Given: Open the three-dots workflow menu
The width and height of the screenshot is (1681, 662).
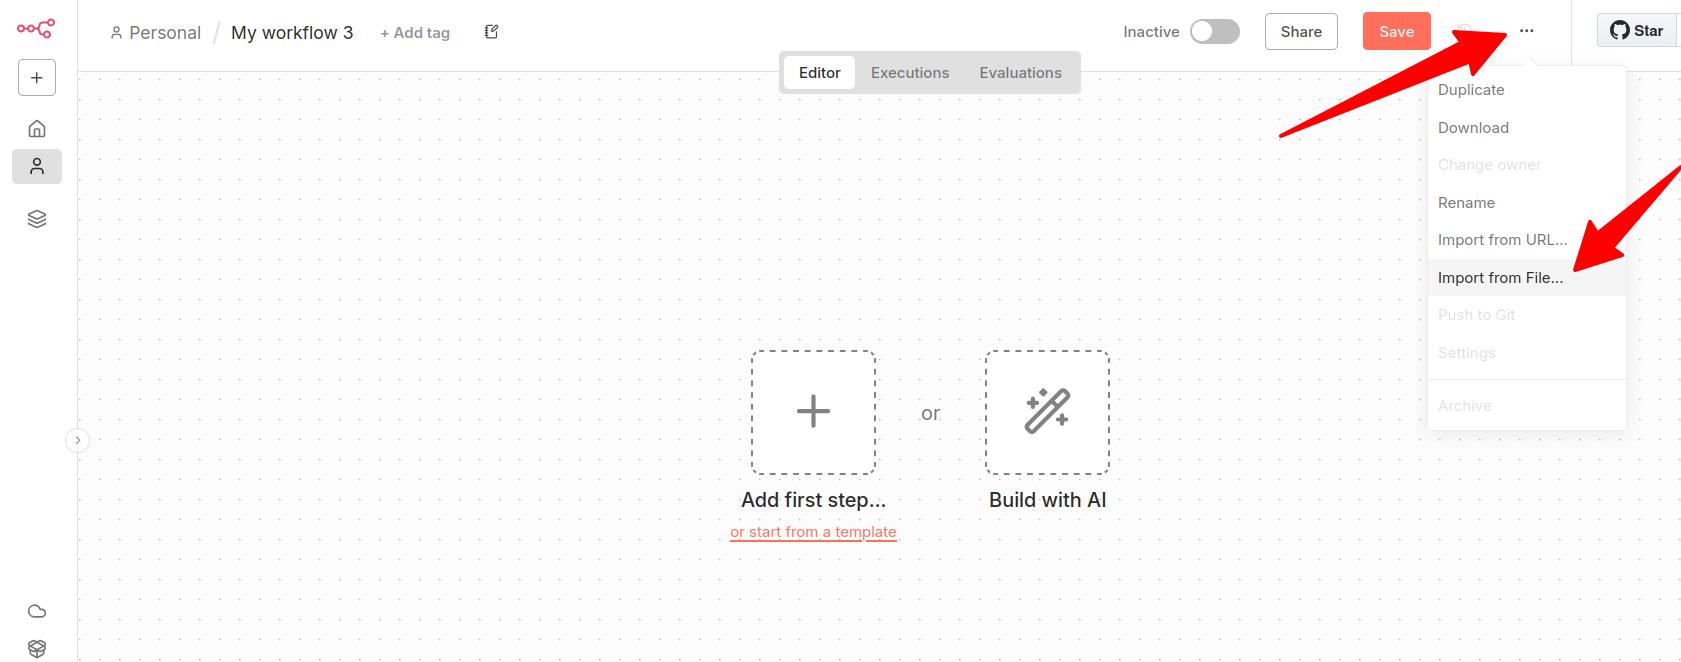Looking at the screenshot, I should pyautogui.click(x=1526, y=31).
